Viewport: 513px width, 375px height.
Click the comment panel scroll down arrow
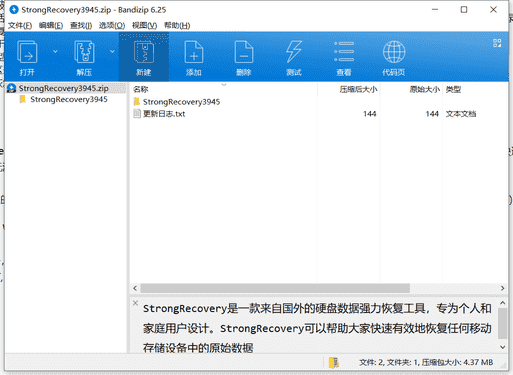(503, 347)
